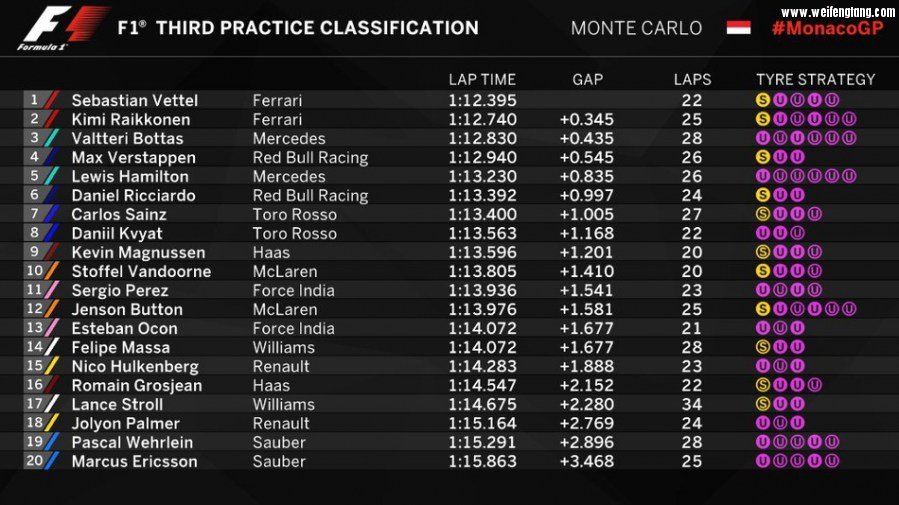Click the yellow S tyre in Button's row
Viewport: 899px width, 505px height.
click(763, 309)
